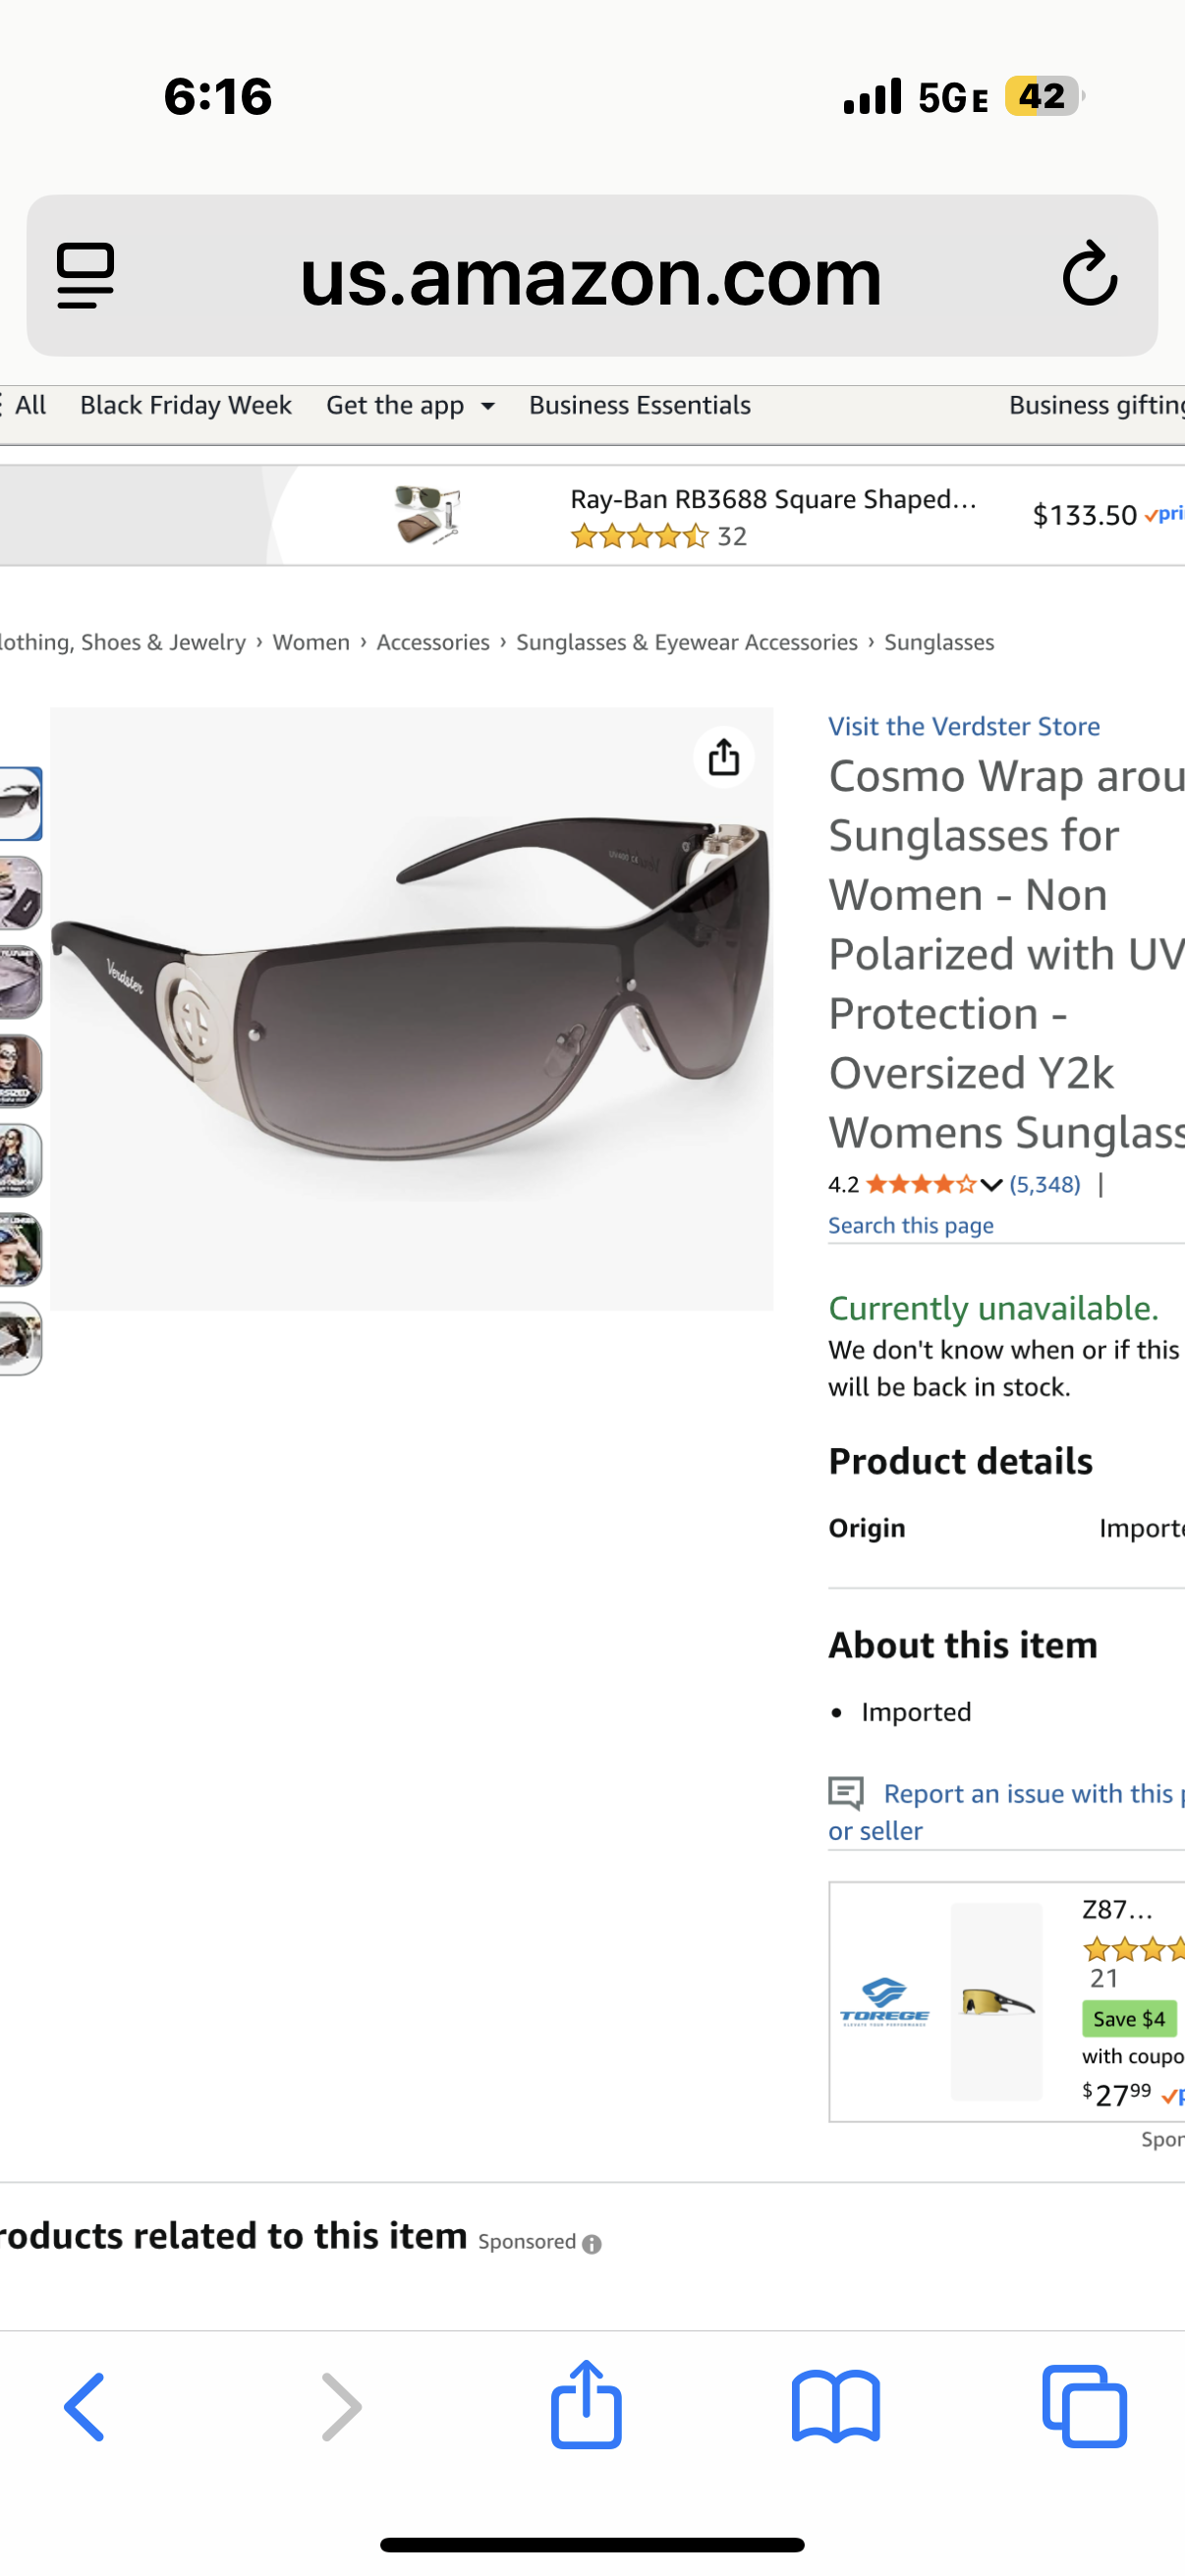The height and width of the screenshot is (2576, 1185).
Task: Expand the star rating breakdown chevron
Action: pos(990,1184)
